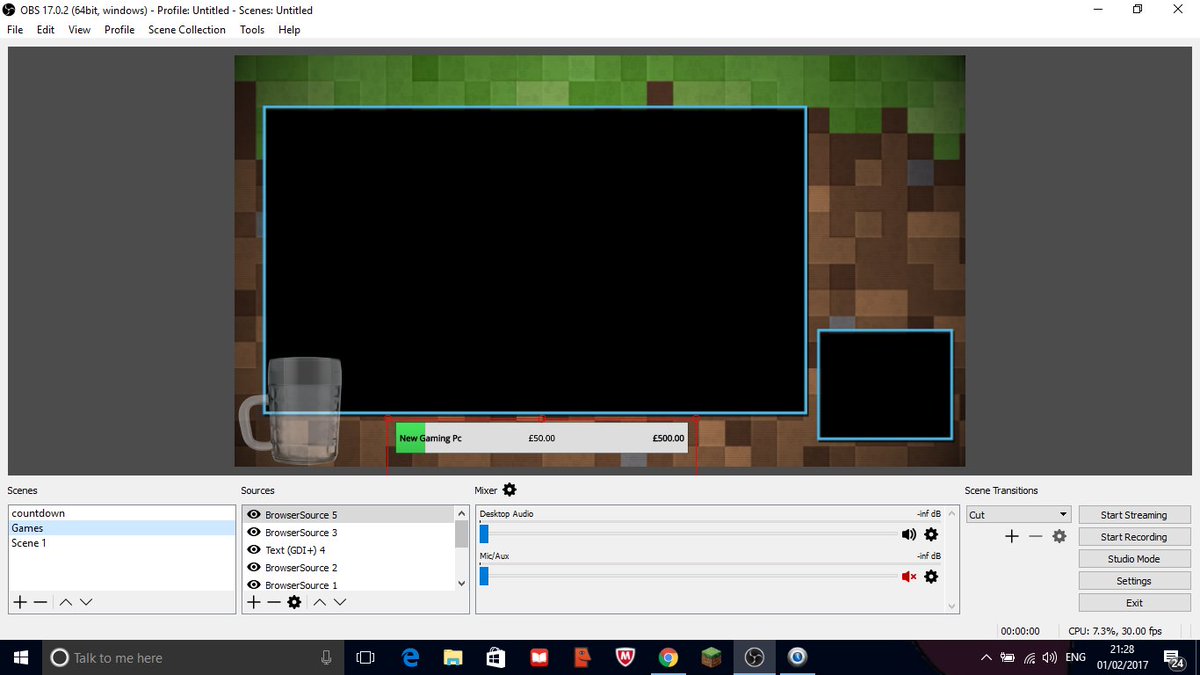
Task: Open Help menu
Action: 289,30
